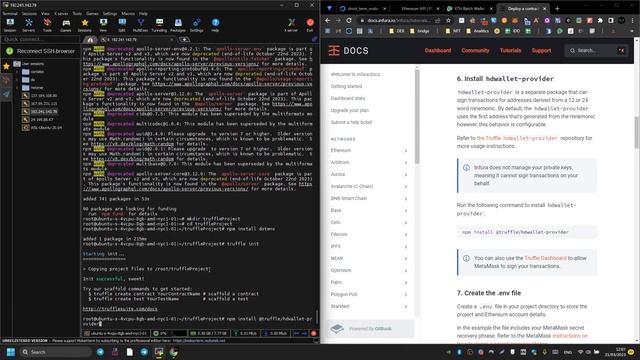Open the Getting started docs page
The image size is (640, 360).
(346, 86)
